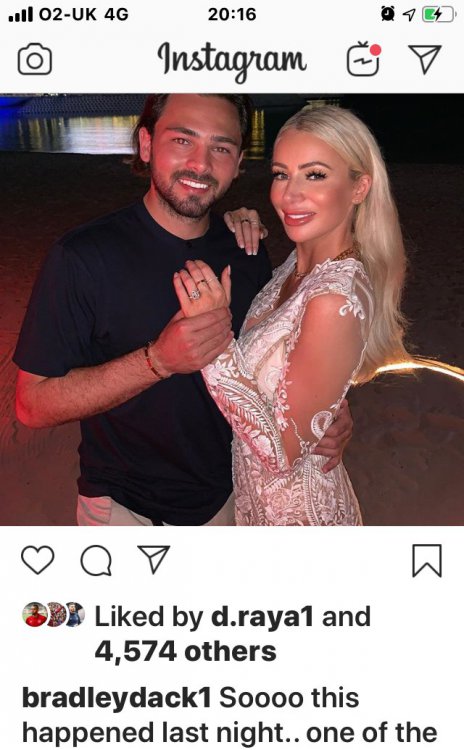Open IGTV icon with red notification dot

pos(364,59)
